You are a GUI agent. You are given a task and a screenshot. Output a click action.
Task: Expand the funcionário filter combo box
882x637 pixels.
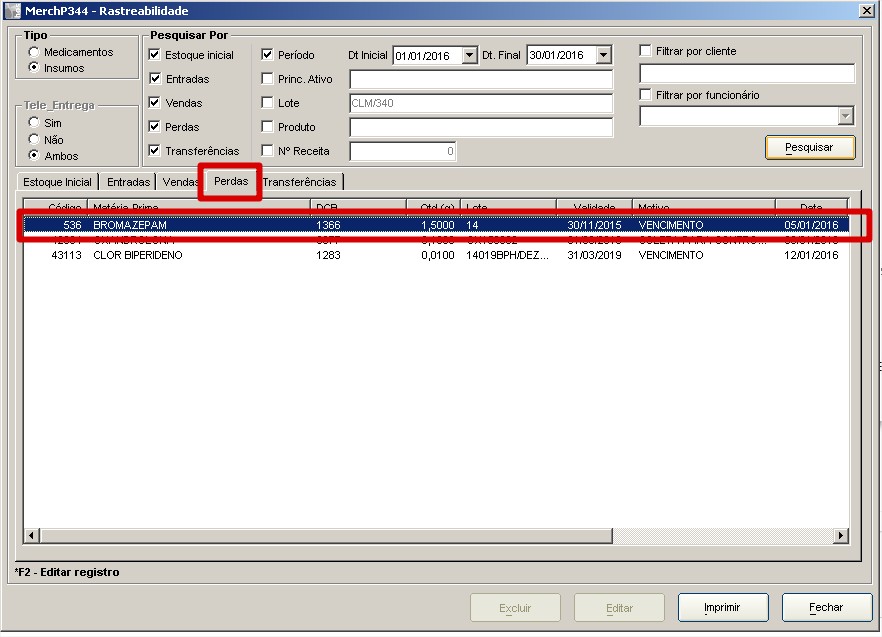846,117
